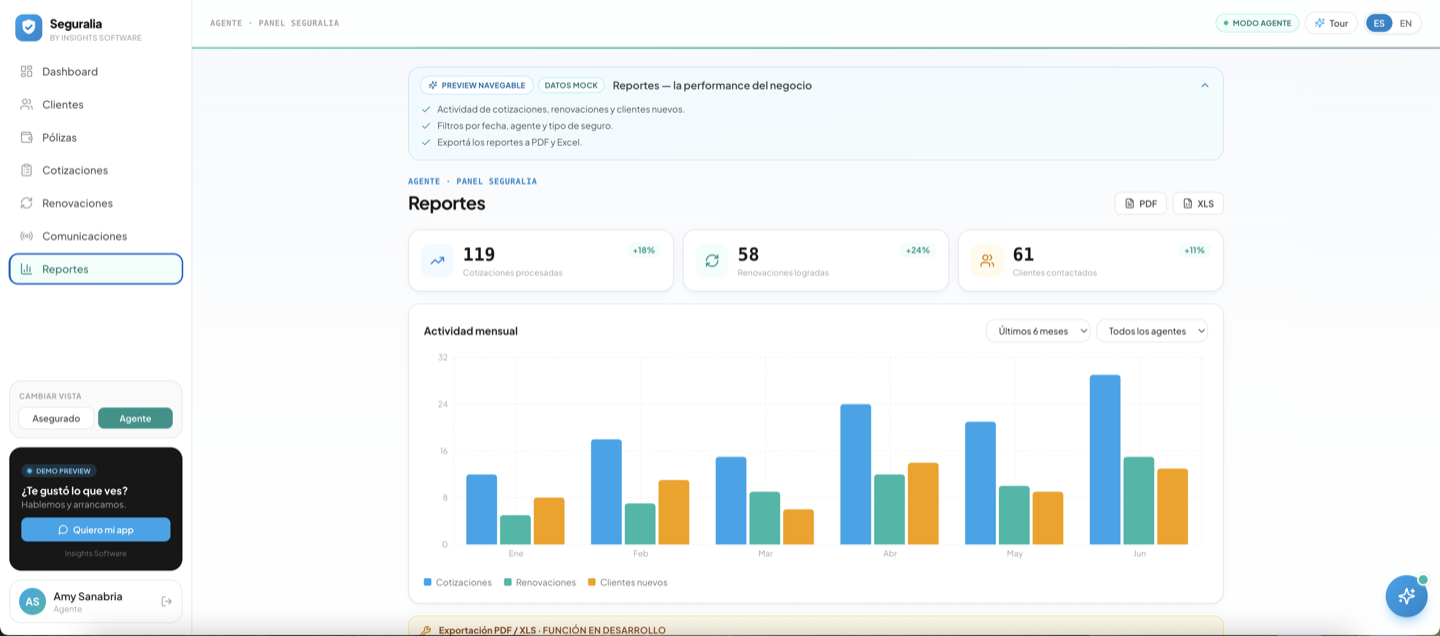The image size is (1440, 636).
Task: Open the Todos los agentes dropdown
Action: tap(1152, 331)
